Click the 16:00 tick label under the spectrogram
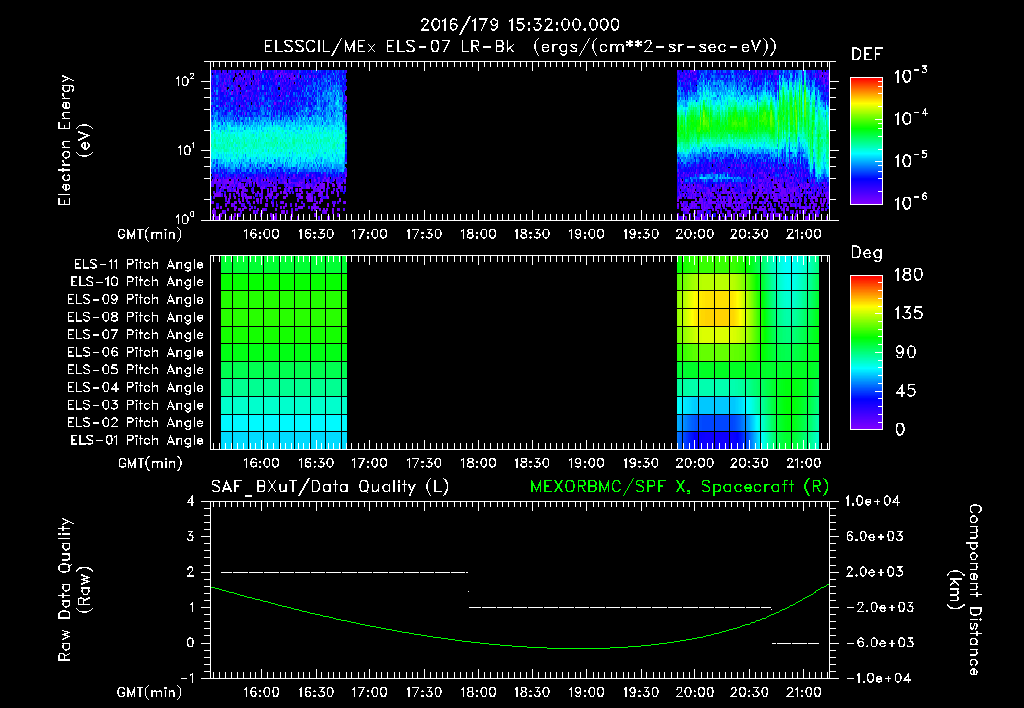Viewport: 1024px width, 708px height. [261, 234]
